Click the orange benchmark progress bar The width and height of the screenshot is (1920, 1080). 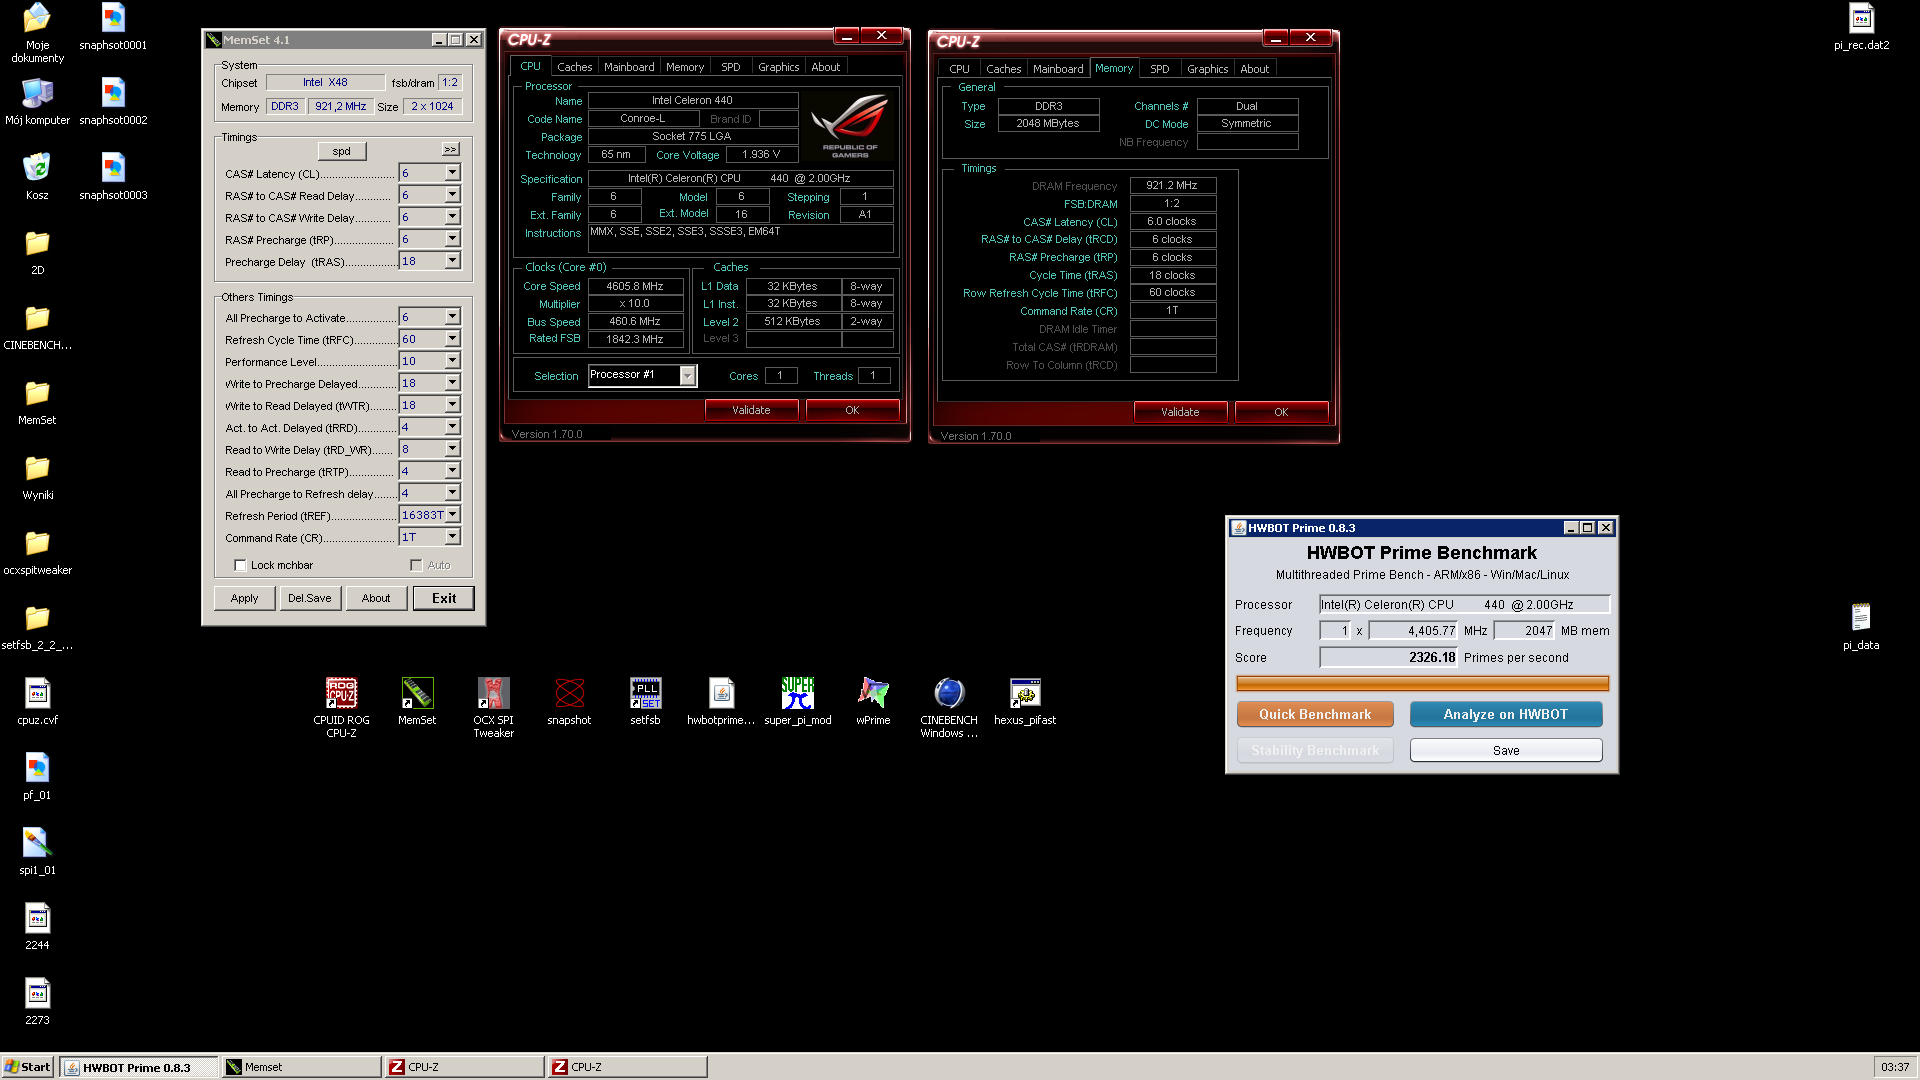click(x=1423, y=684)
